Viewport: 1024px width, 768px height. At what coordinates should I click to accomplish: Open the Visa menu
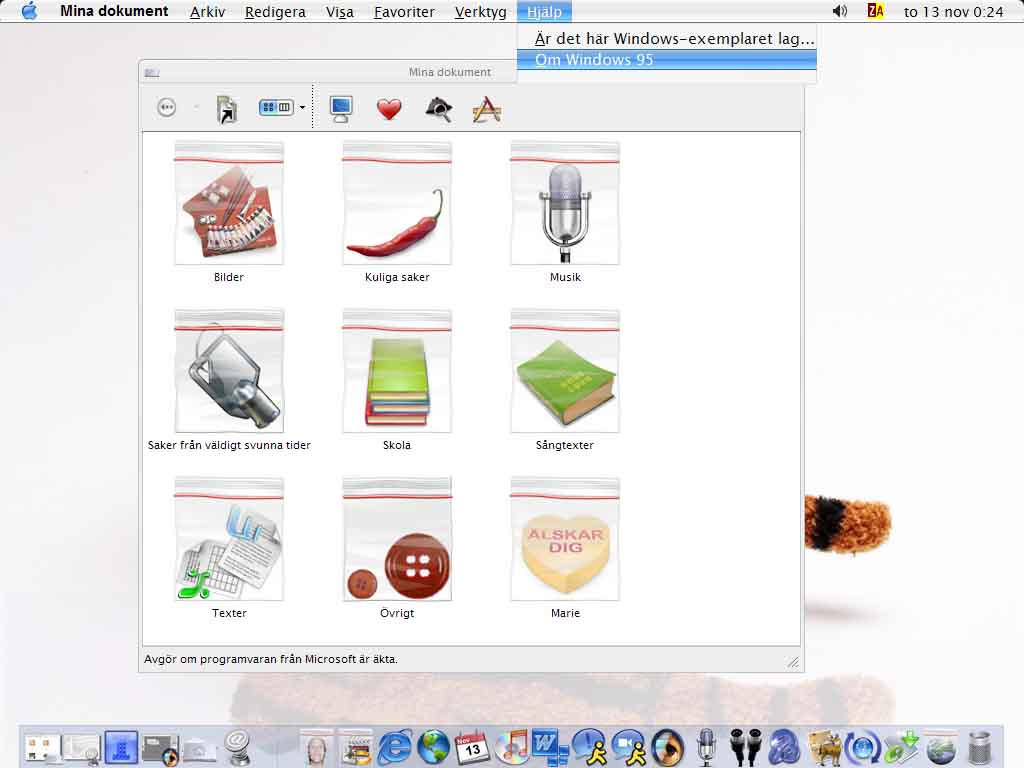[340, 12]
